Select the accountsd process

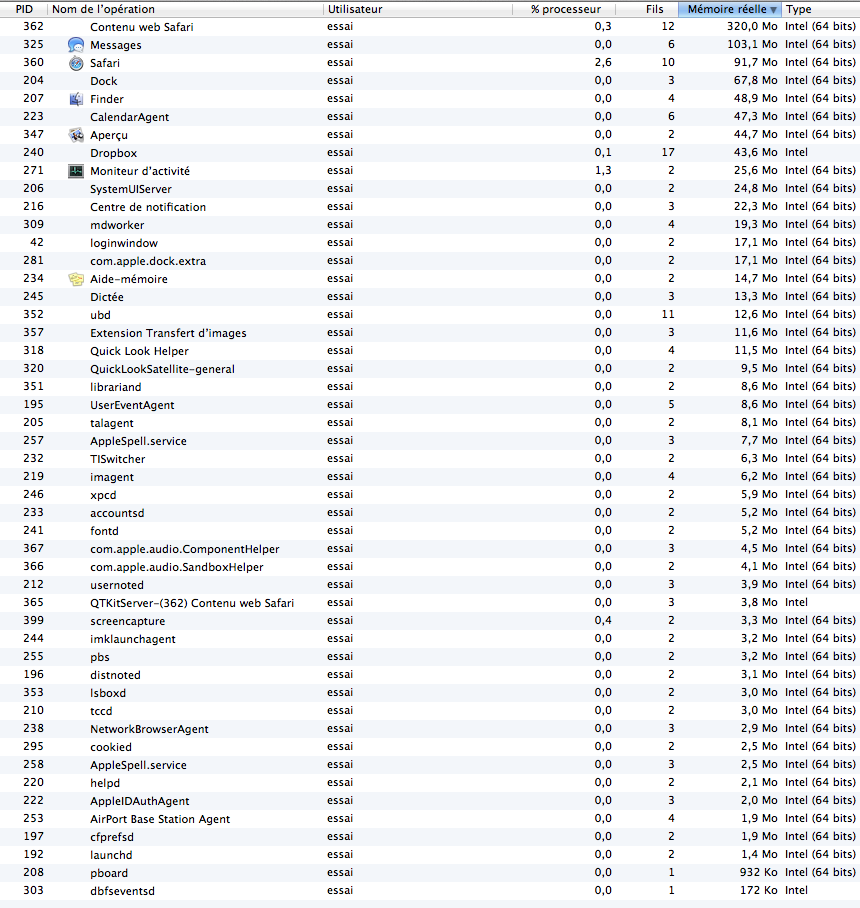pyautogui.click(x=430, y=512)
